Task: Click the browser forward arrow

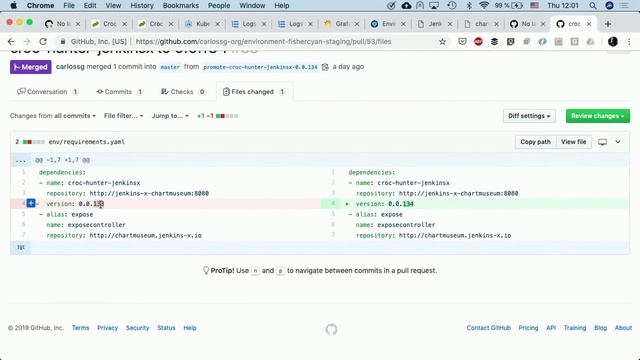Action: pos(27,42)
